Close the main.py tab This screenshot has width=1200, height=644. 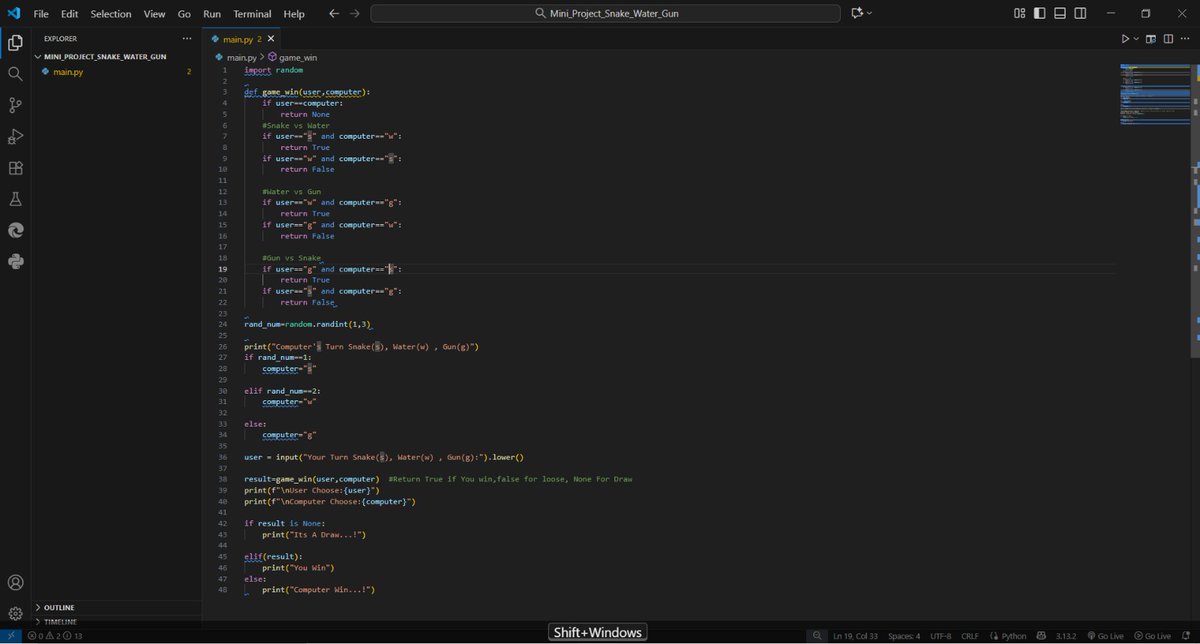click(x=271, y=39)
